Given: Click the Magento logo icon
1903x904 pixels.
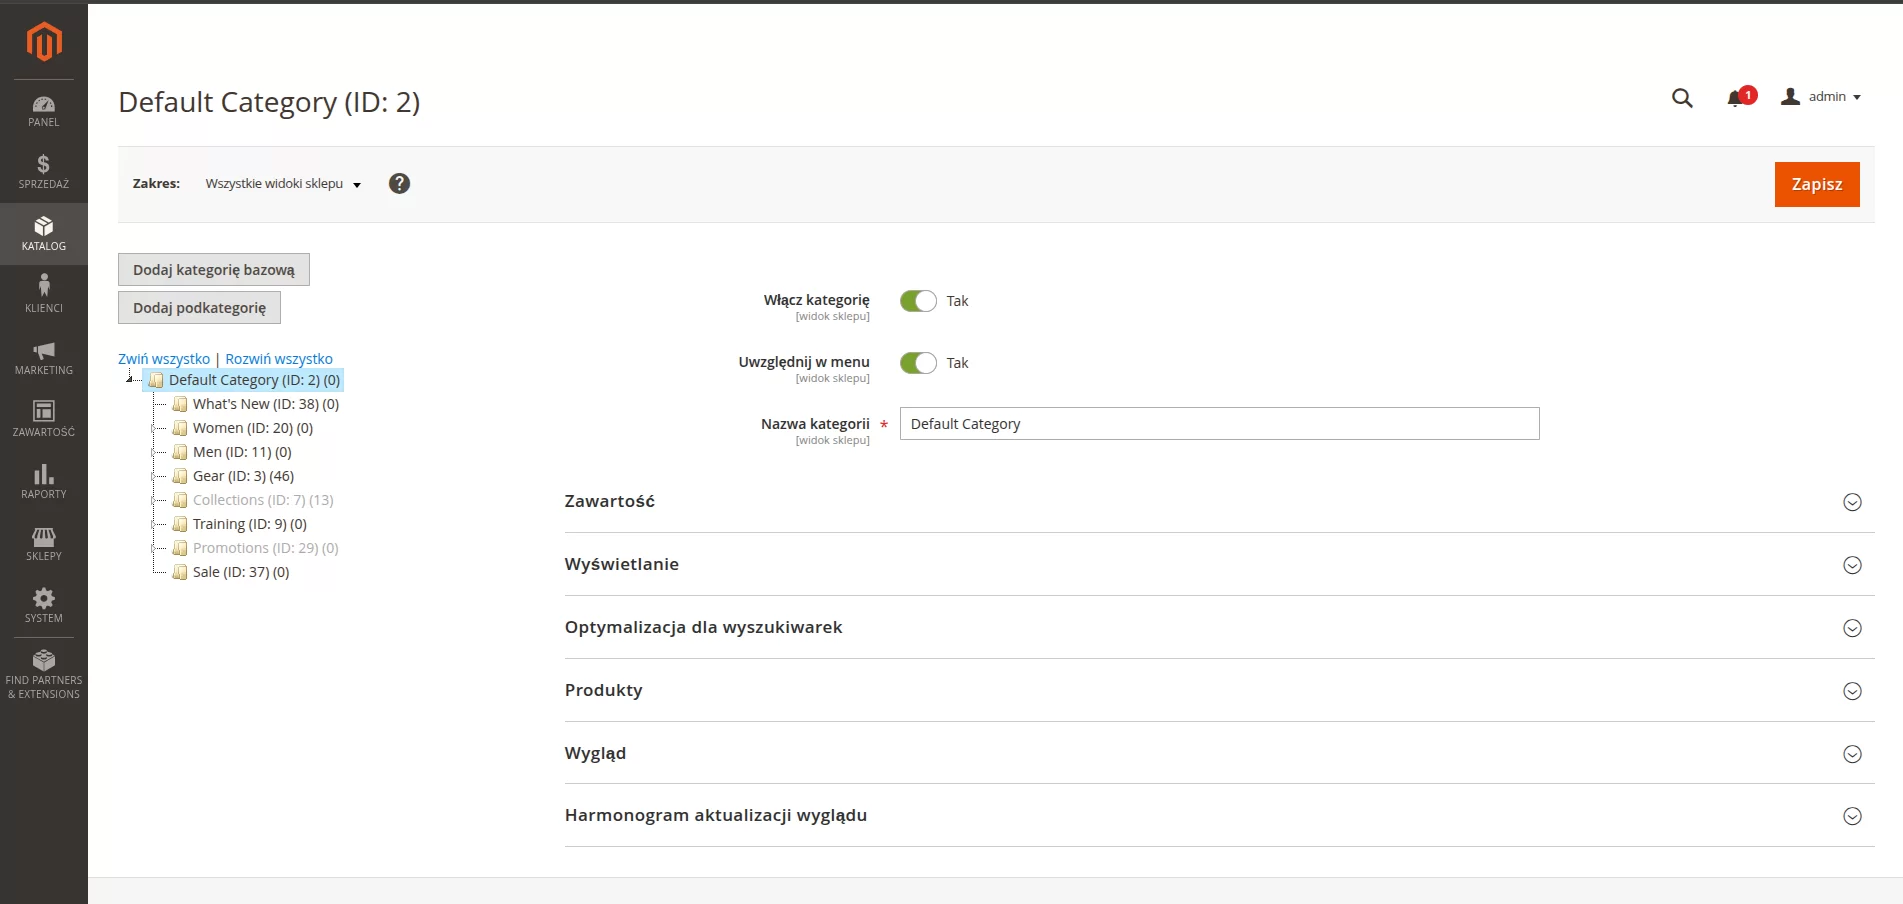Looking at the screenshot, I should coord(44,42).
